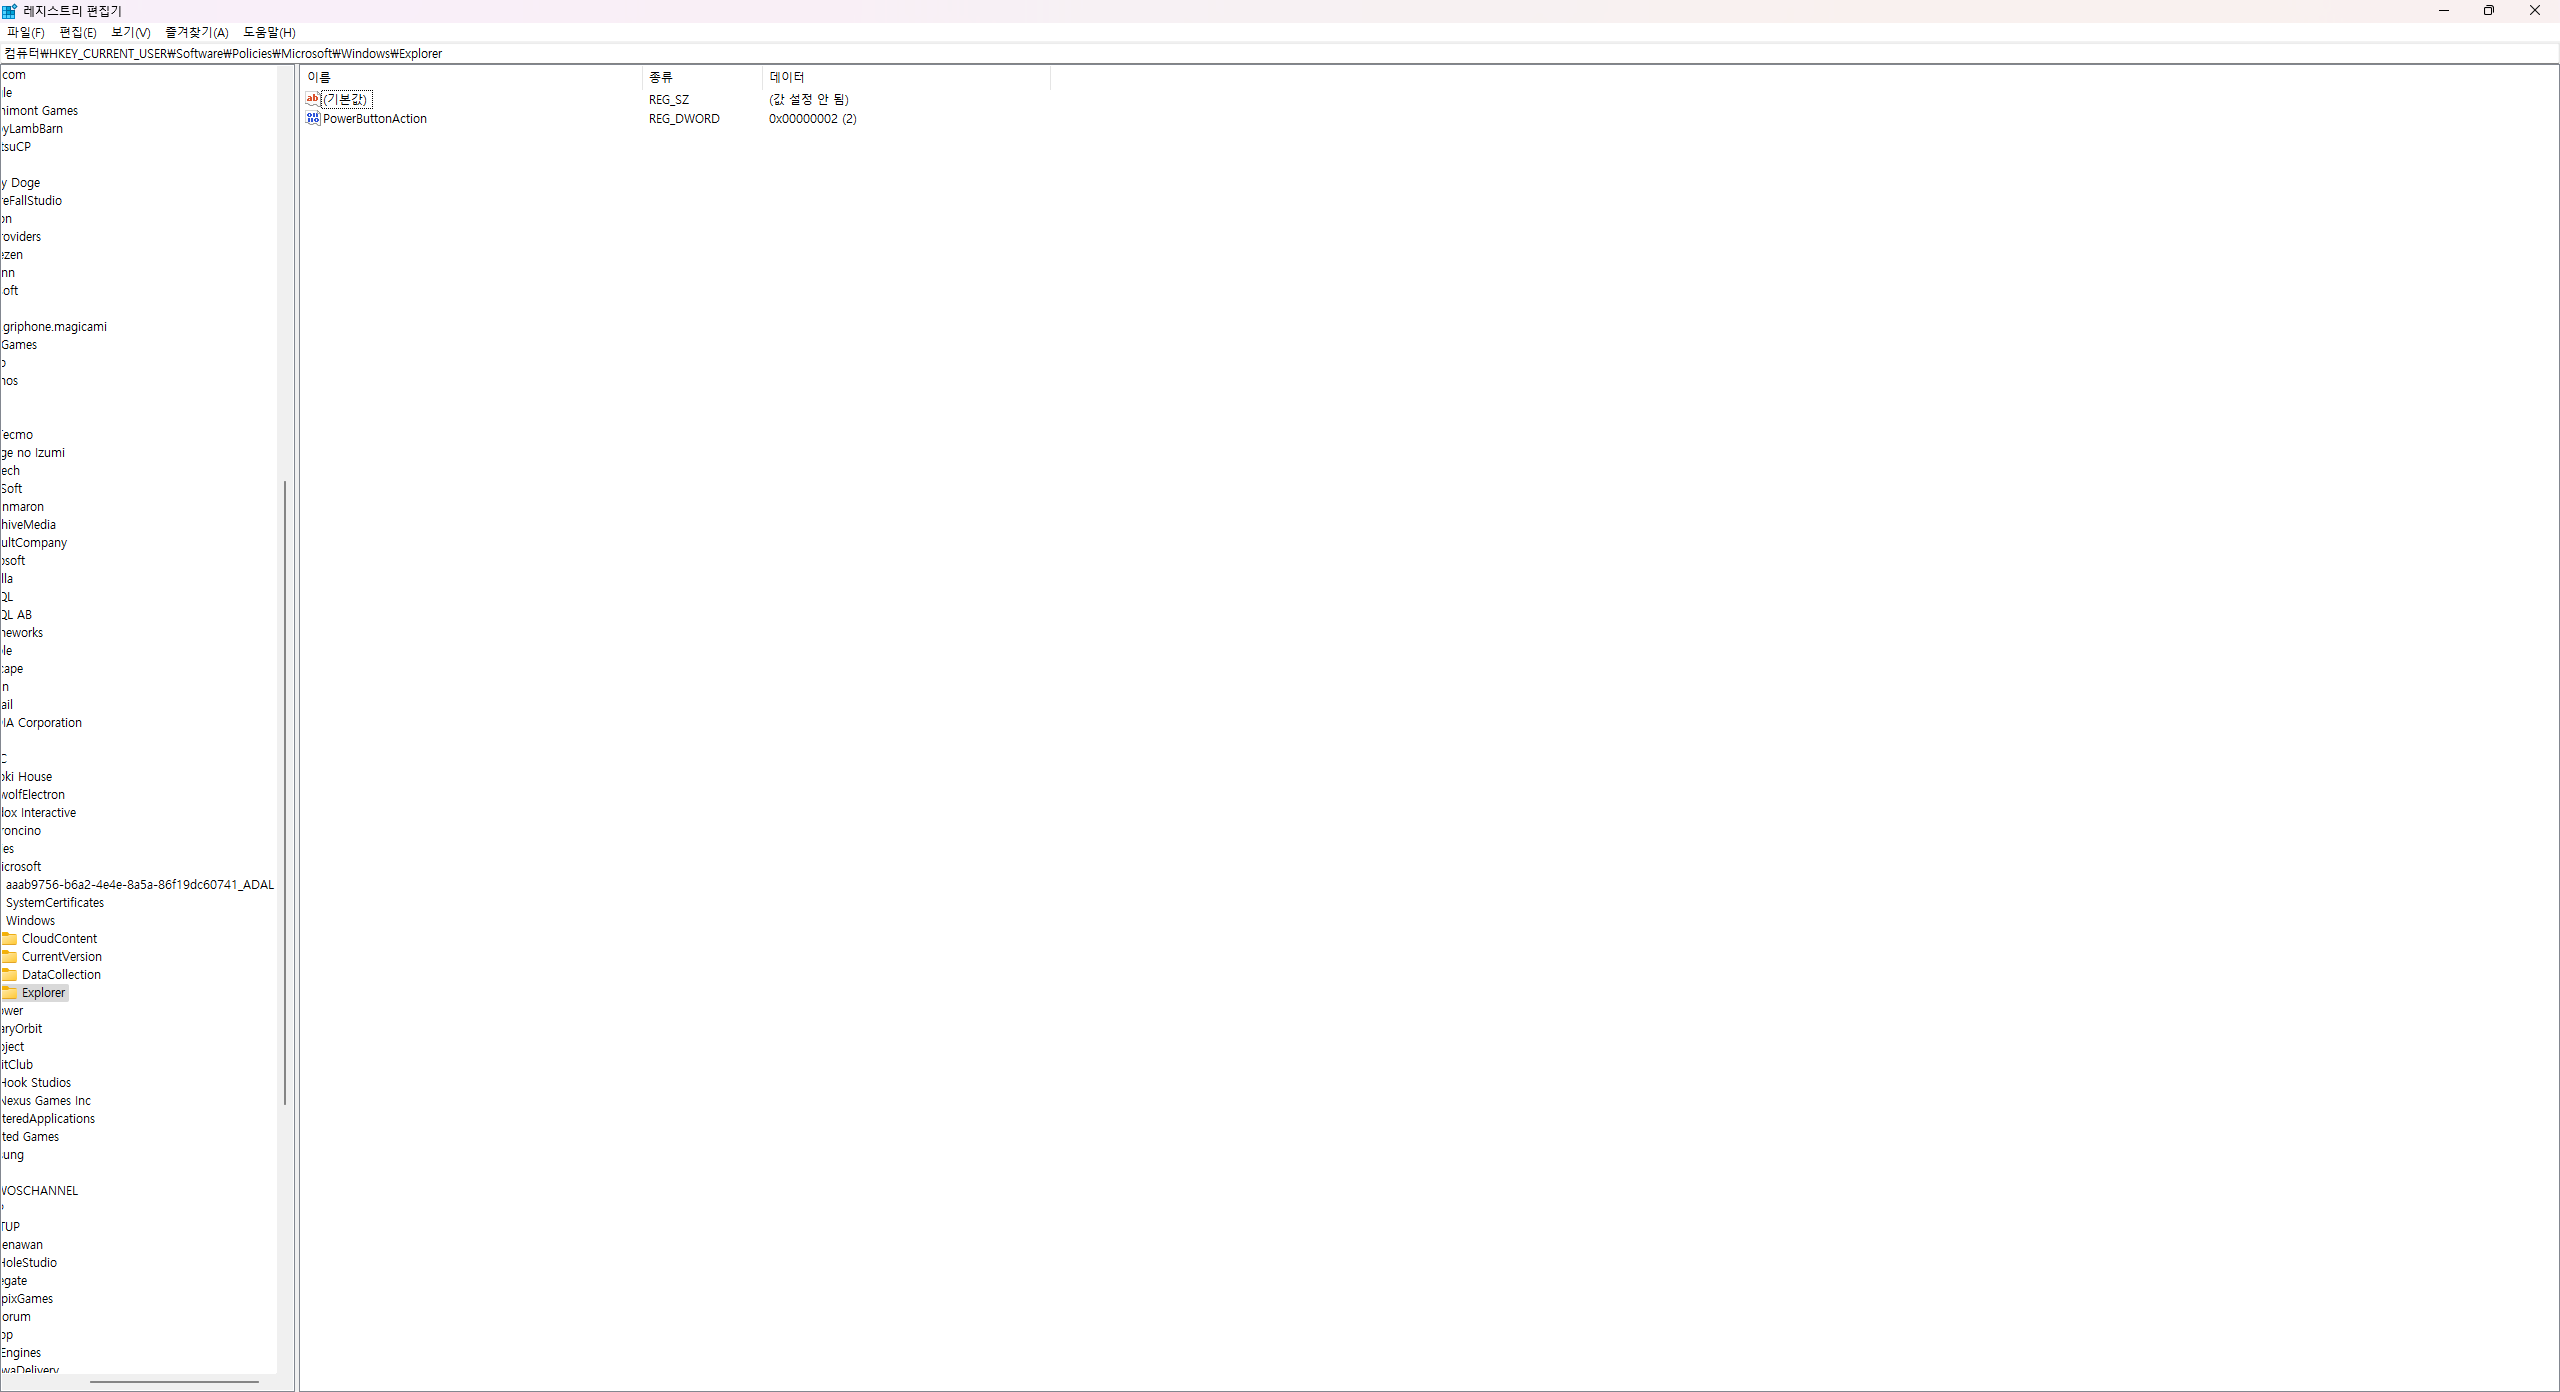Screen dimensions: 2560x1392
Task: Click the REG_DWORD type cell
Action: click(684, 118)
